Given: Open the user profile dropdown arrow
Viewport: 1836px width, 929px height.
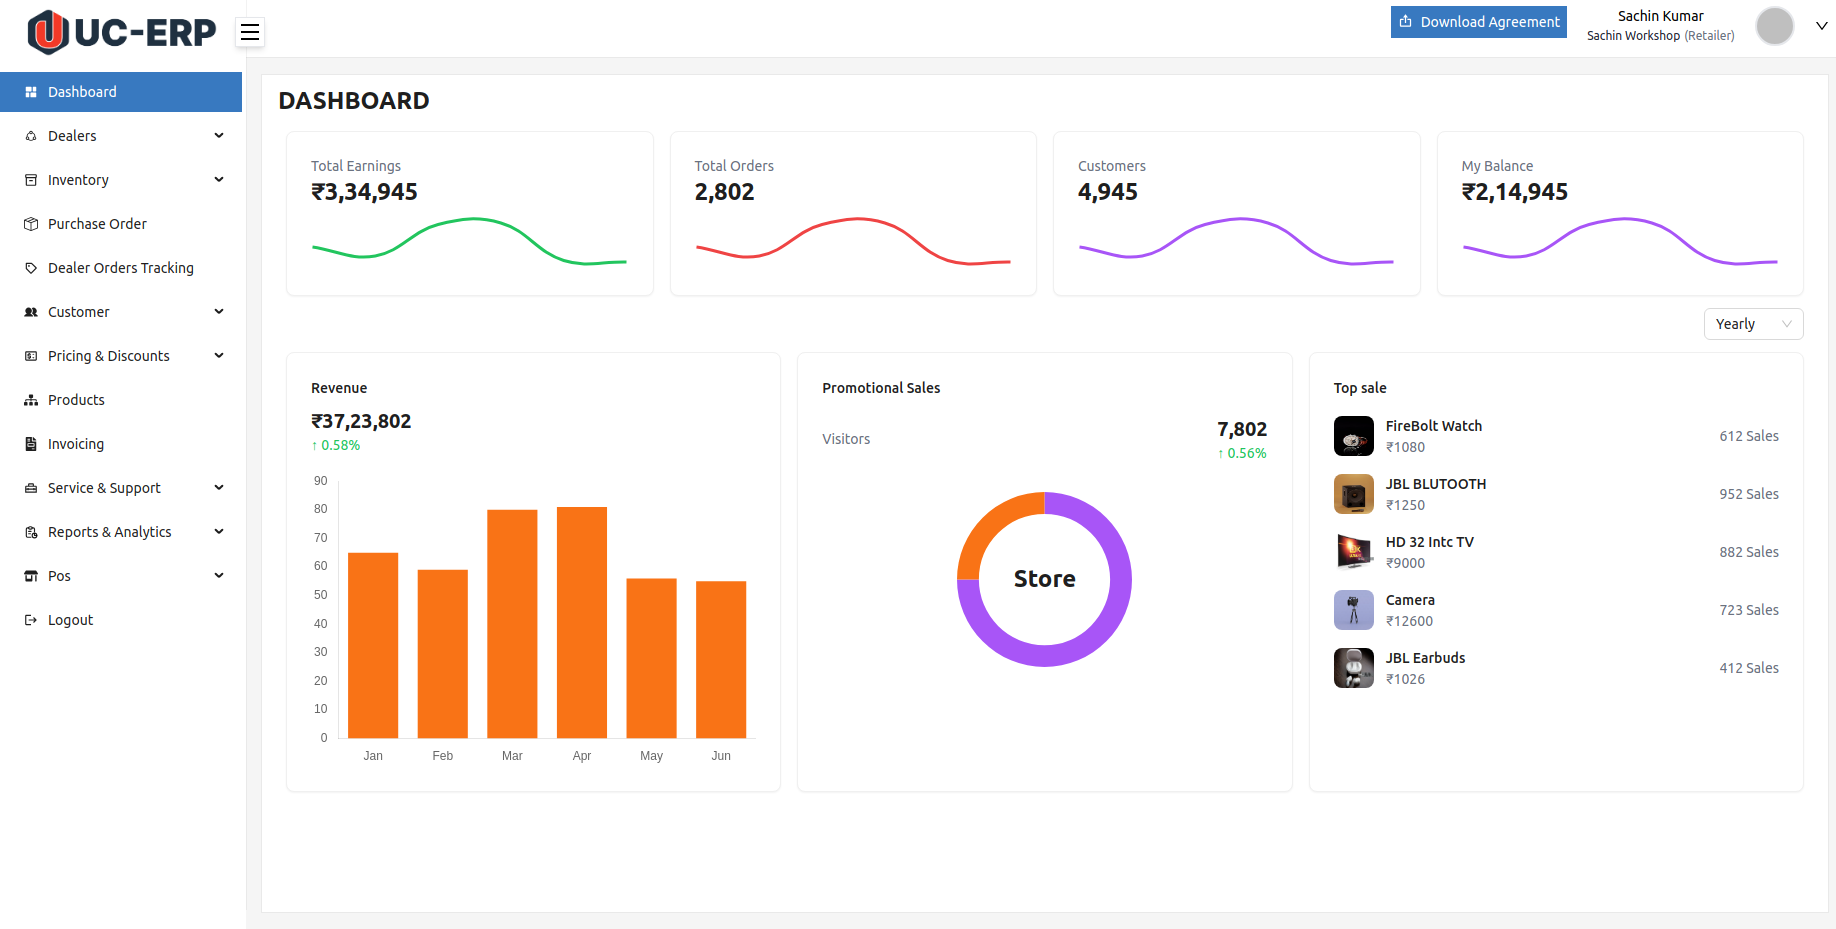Looking at the screenshot, I should pos(1822,26).
